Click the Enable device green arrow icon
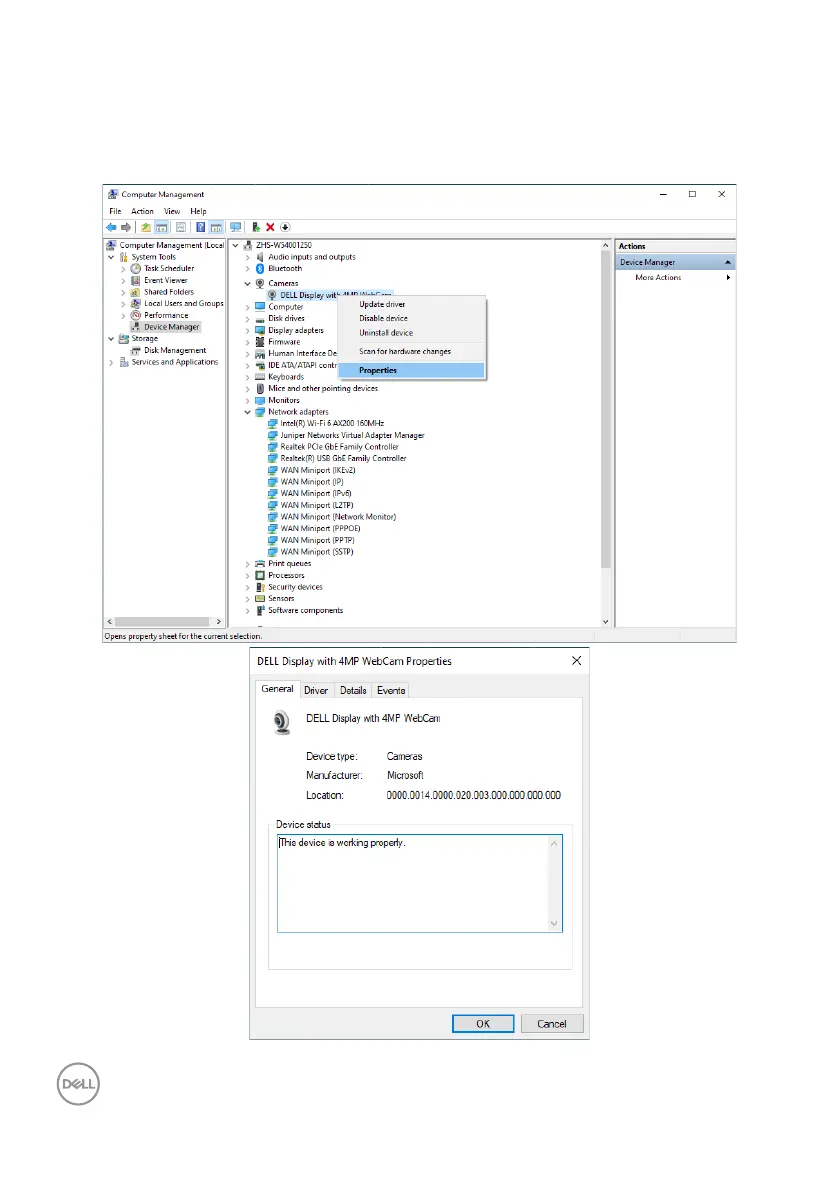The width and height of the screenshot is (840, 1192). pyautogui.click(x=256, y=227)
